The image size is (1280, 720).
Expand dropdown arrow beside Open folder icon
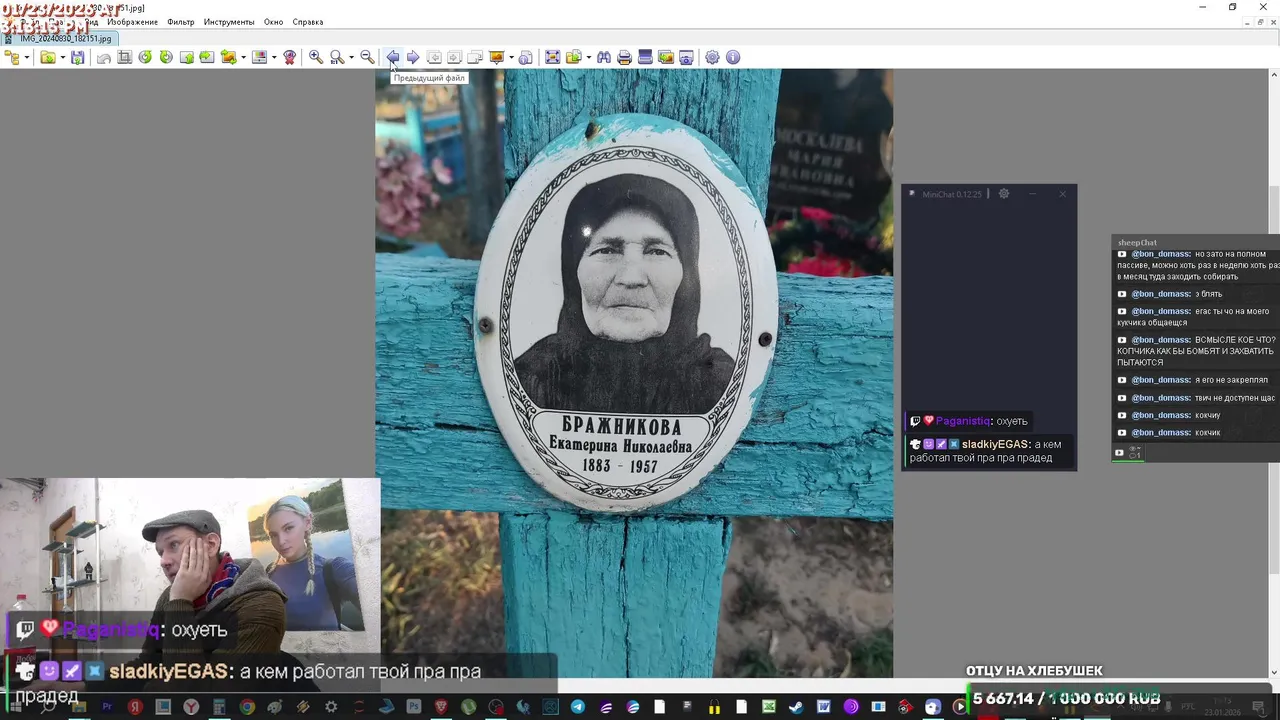pos(62,57)
